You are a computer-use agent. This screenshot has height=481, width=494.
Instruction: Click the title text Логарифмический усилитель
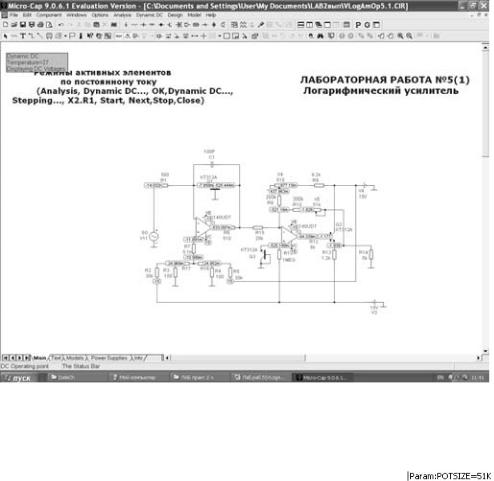pyautogui.click(x=381, y=91)
